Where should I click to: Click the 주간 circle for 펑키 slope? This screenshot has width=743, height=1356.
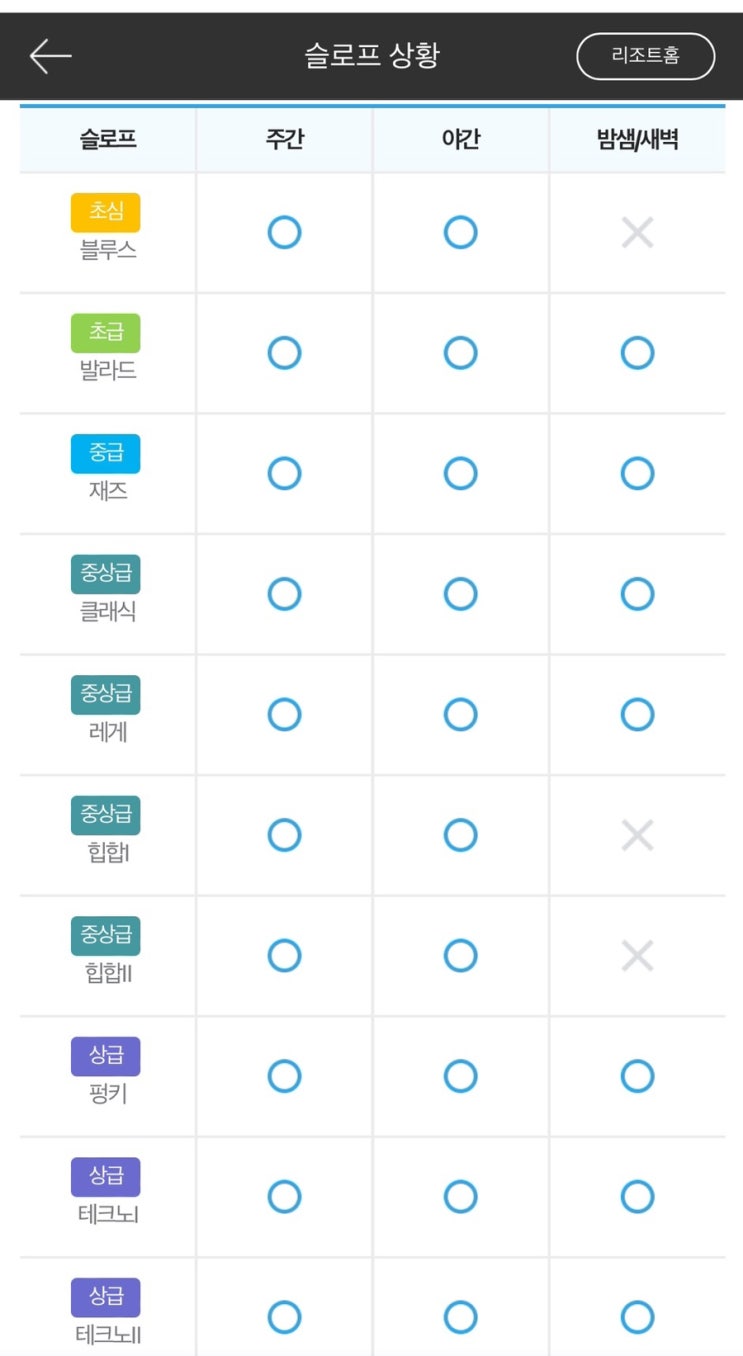click(x=284, y=1076)
